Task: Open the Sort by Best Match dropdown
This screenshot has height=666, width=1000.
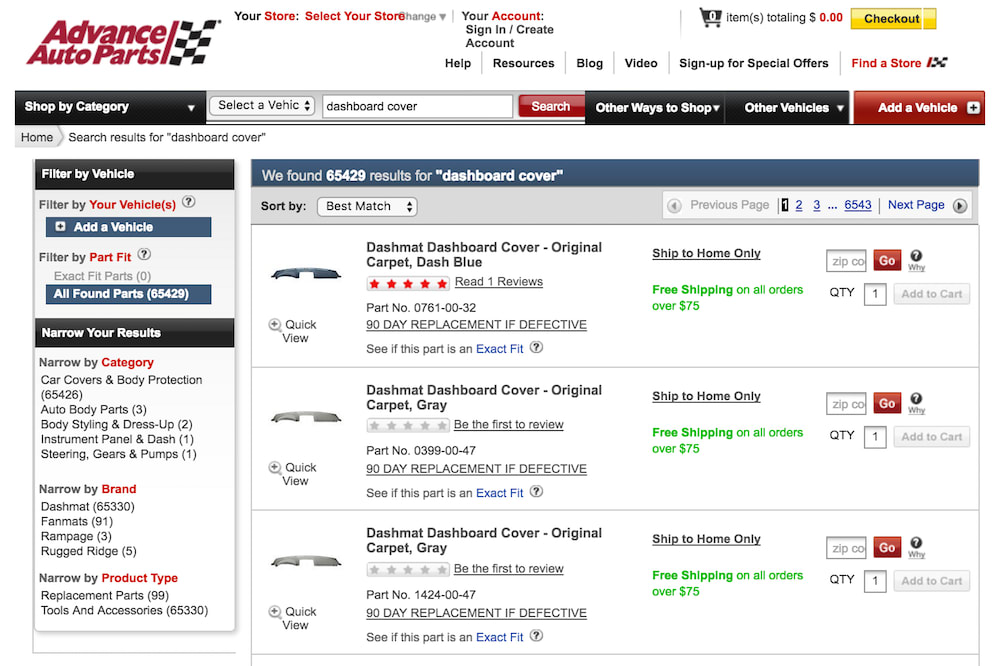Action: pos(367,206)
